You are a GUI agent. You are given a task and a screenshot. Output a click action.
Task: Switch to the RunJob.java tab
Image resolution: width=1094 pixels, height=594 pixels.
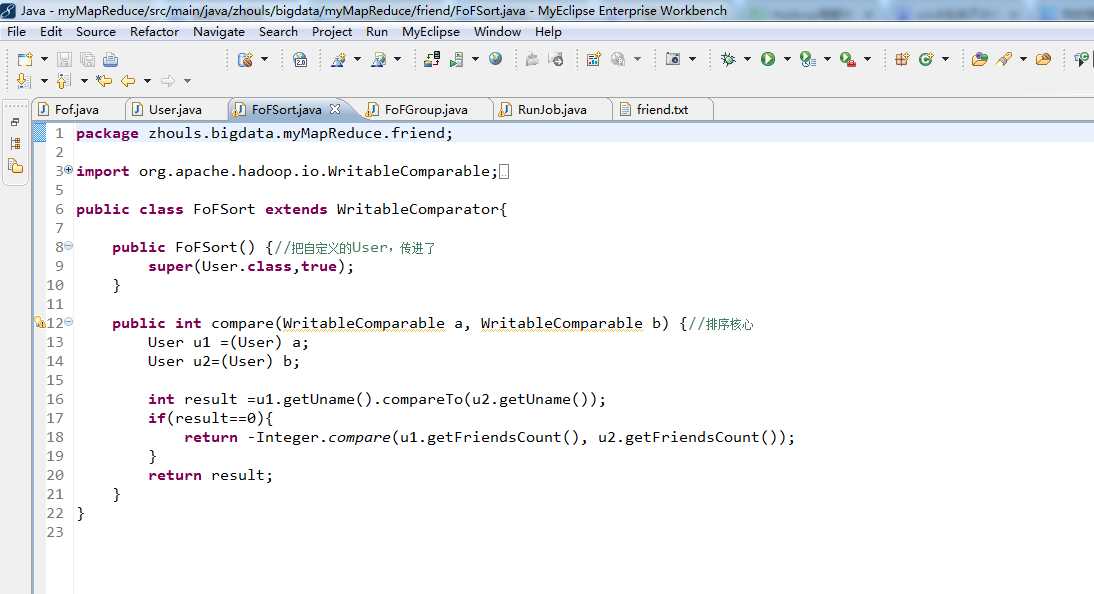[552, 110]
